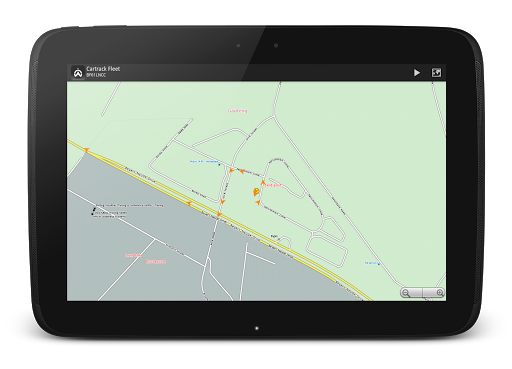Screen dimensions: 512x369
Task: Select the parked vehicle P marker
Action: coord(256,192)
